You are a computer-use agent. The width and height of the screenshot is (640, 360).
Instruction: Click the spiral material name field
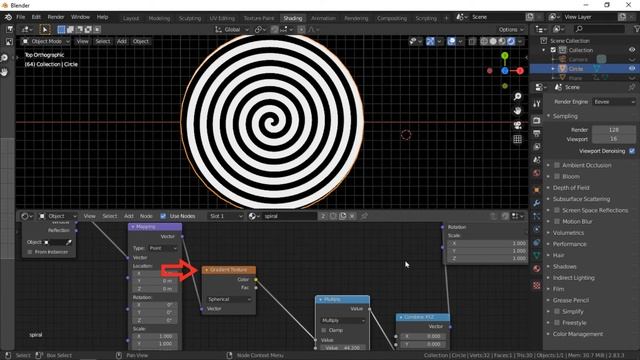click(289, 216)
